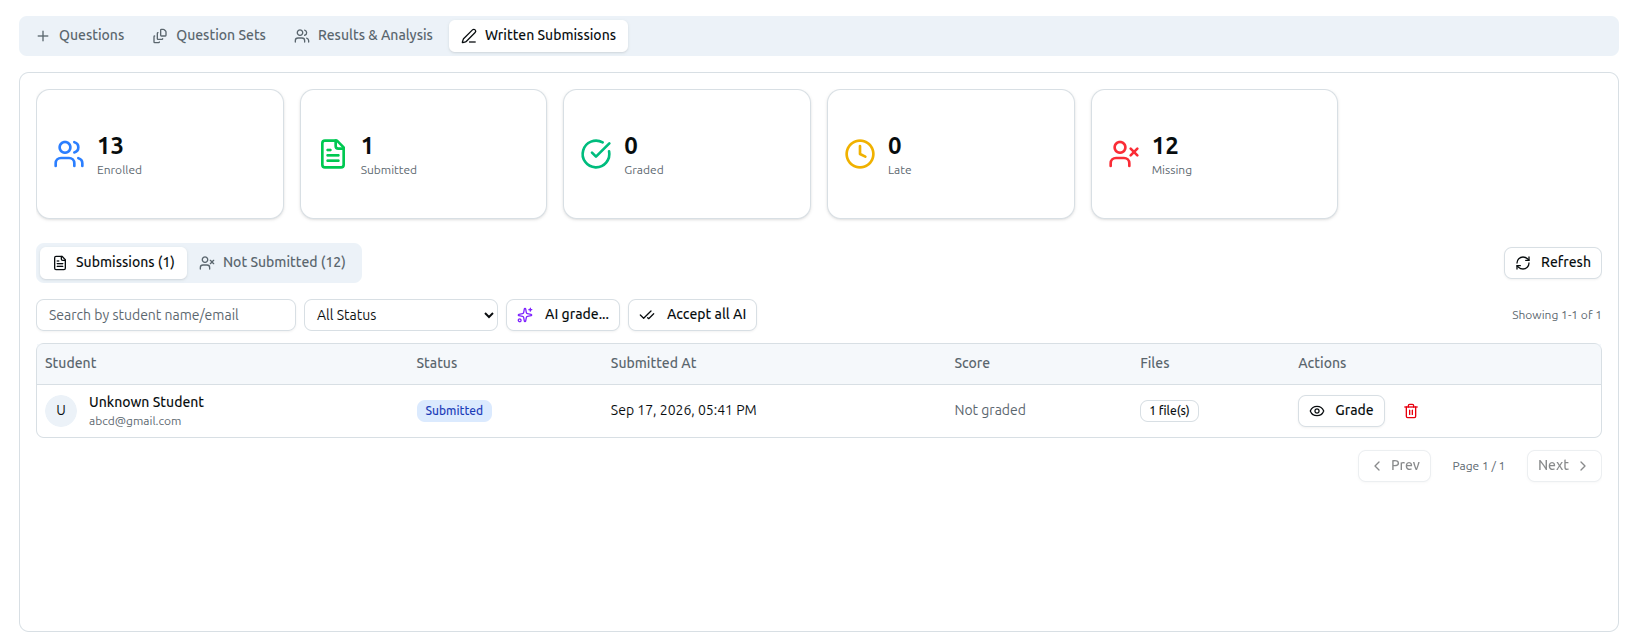This screenshot has width=1642, height=633.
Task: Click the Graded checkmark circle icon
Action: coord(596,154)
